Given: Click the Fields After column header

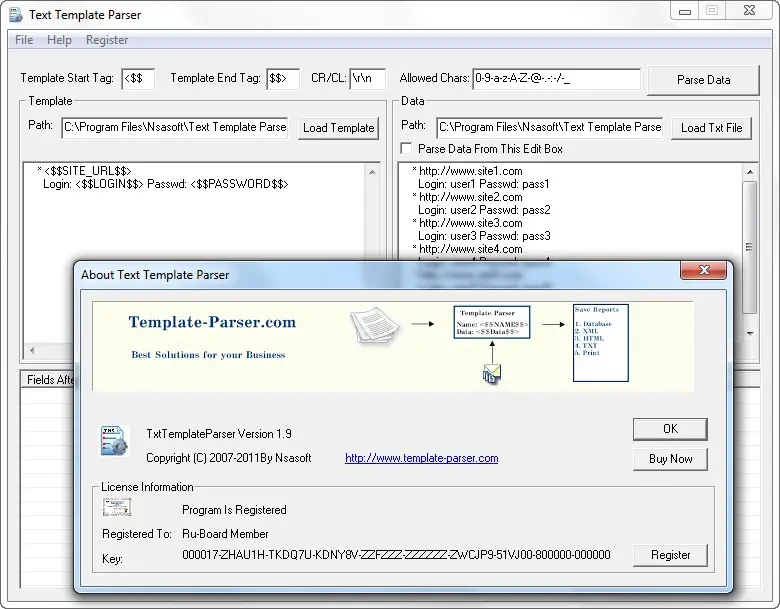Looking at the screenshot, I should coord(48,380).
